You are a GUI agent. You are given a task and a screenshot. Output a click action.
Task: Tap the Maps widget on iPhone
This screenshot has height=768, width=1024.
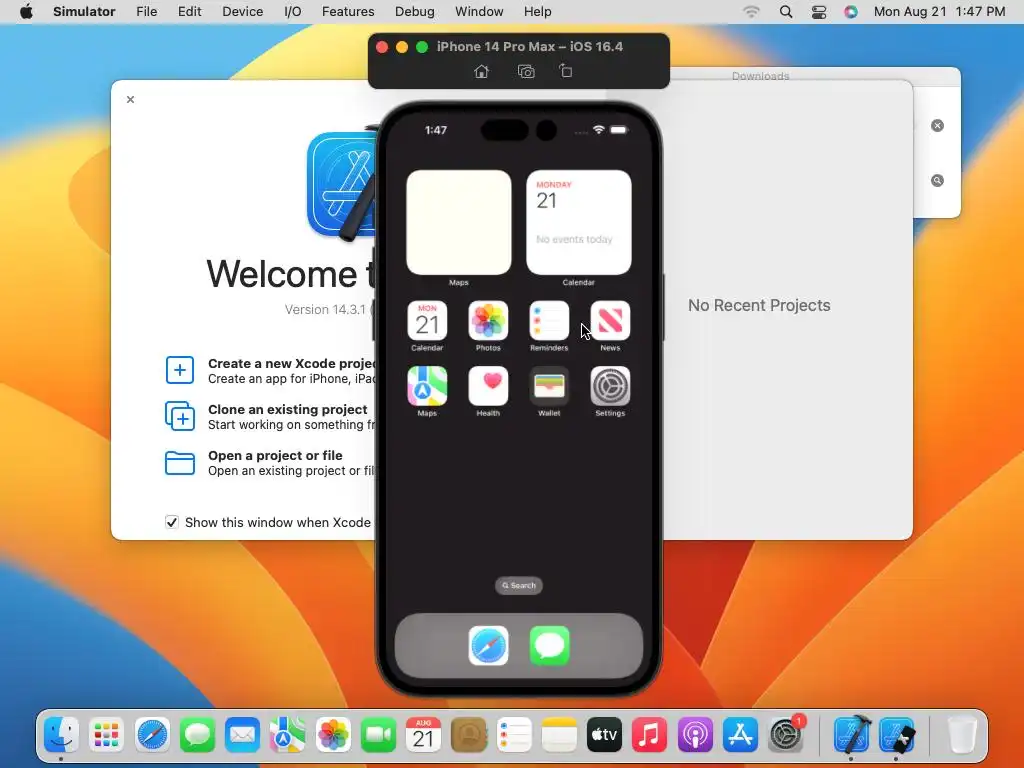458,222
